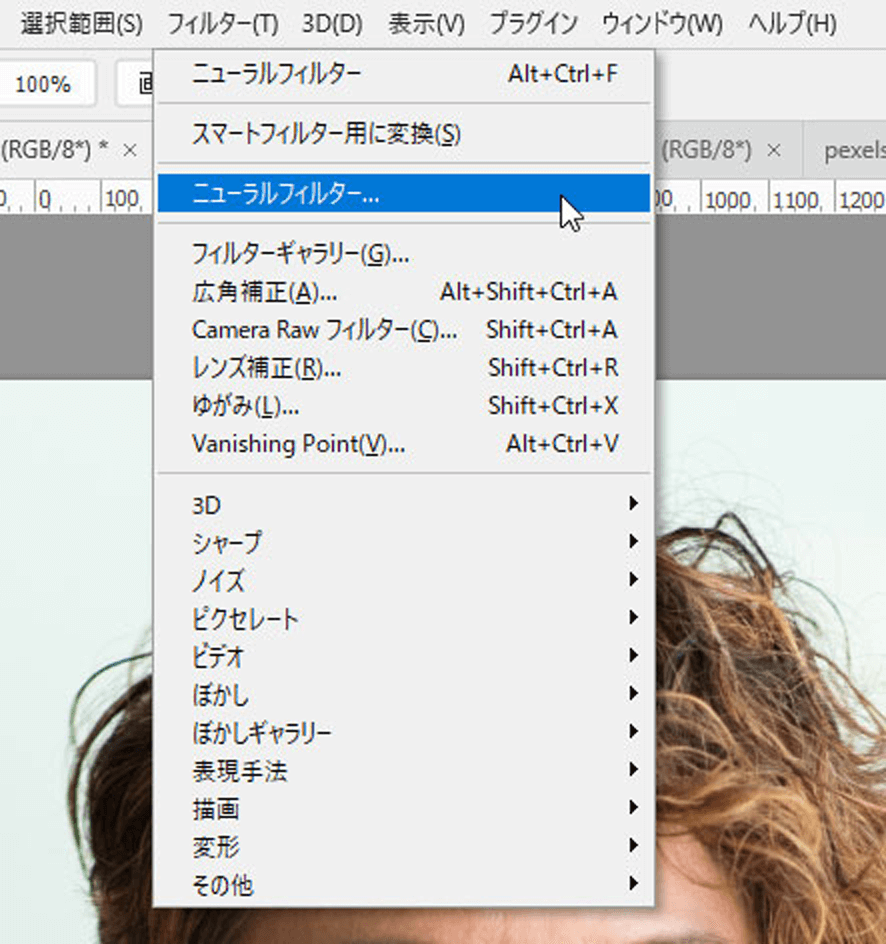Expand the ピクセレート submenu

click(404, 618)
